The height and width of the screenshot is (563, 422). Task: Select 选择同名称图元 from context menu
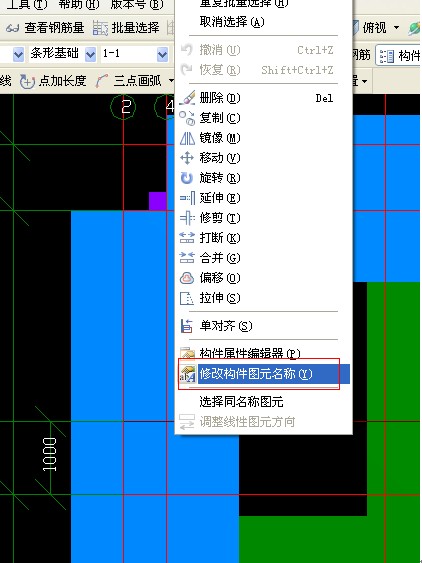coord(241,401)
